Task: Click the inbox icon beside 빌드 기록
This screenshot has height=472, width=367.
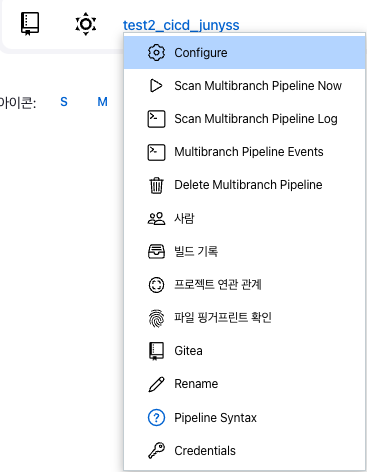Action: (156, 251)
